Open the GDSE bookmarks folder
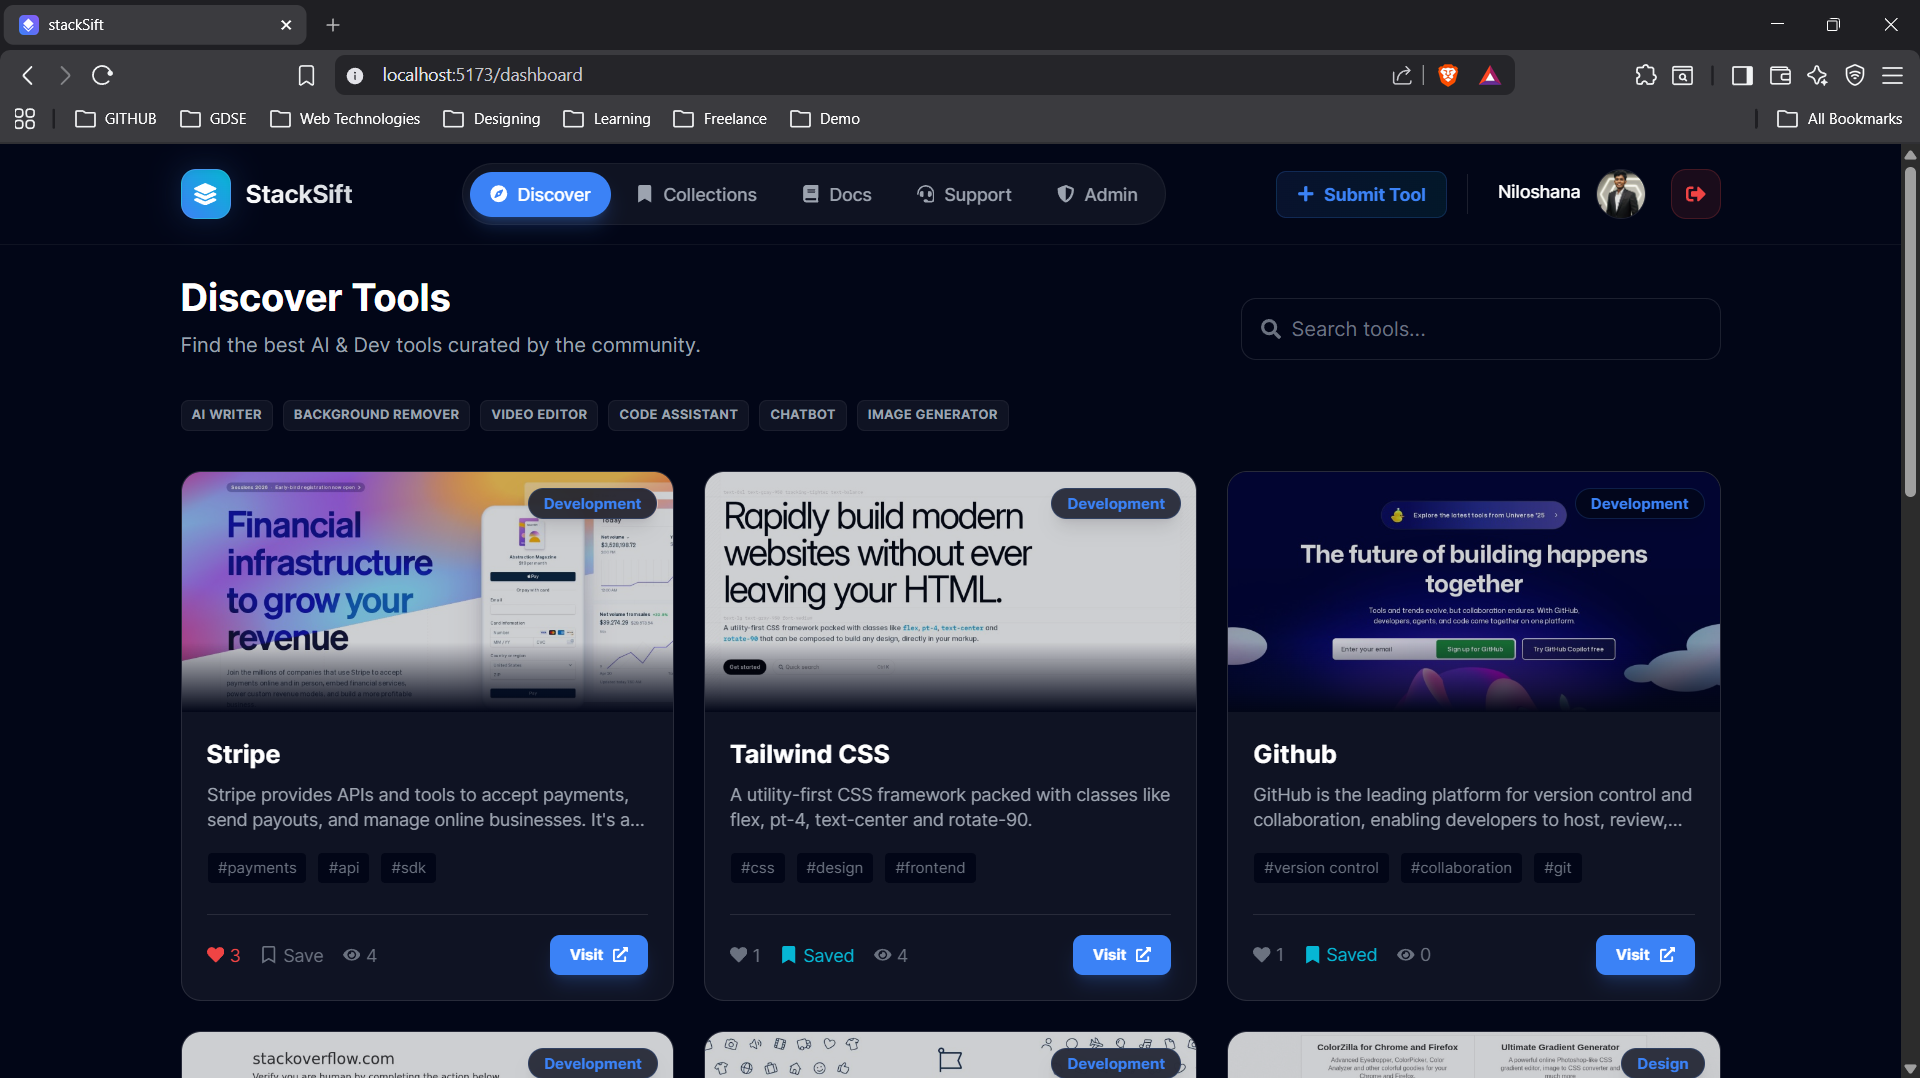Viewport: 1920px width, 1078px height. [x=213, y=119]
